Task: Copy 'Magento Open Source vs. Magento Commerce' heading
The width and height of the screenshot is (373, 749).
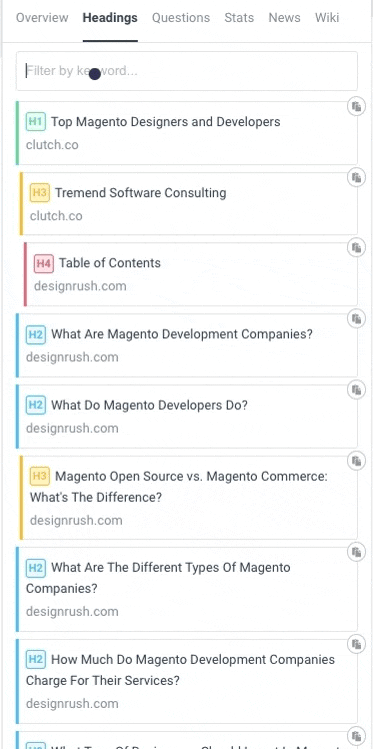Action: pyautogui.click(x=356, y=461)
